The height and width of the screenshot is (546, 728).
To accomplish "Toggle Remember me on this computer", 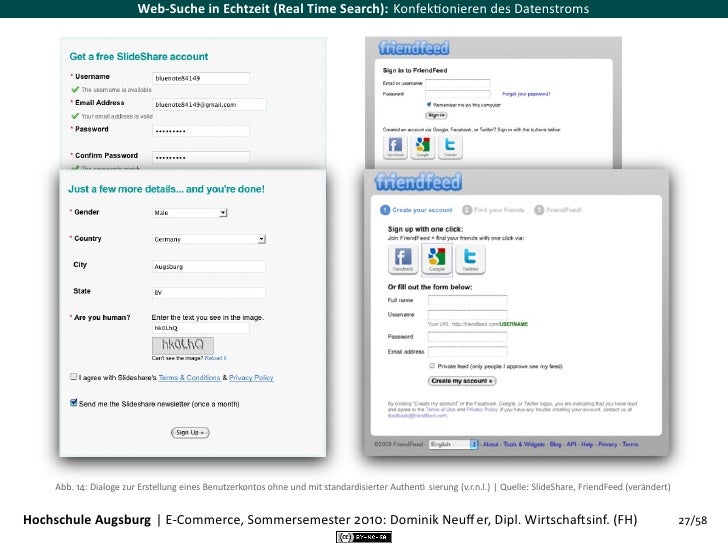I will click(x=429, y=104).
